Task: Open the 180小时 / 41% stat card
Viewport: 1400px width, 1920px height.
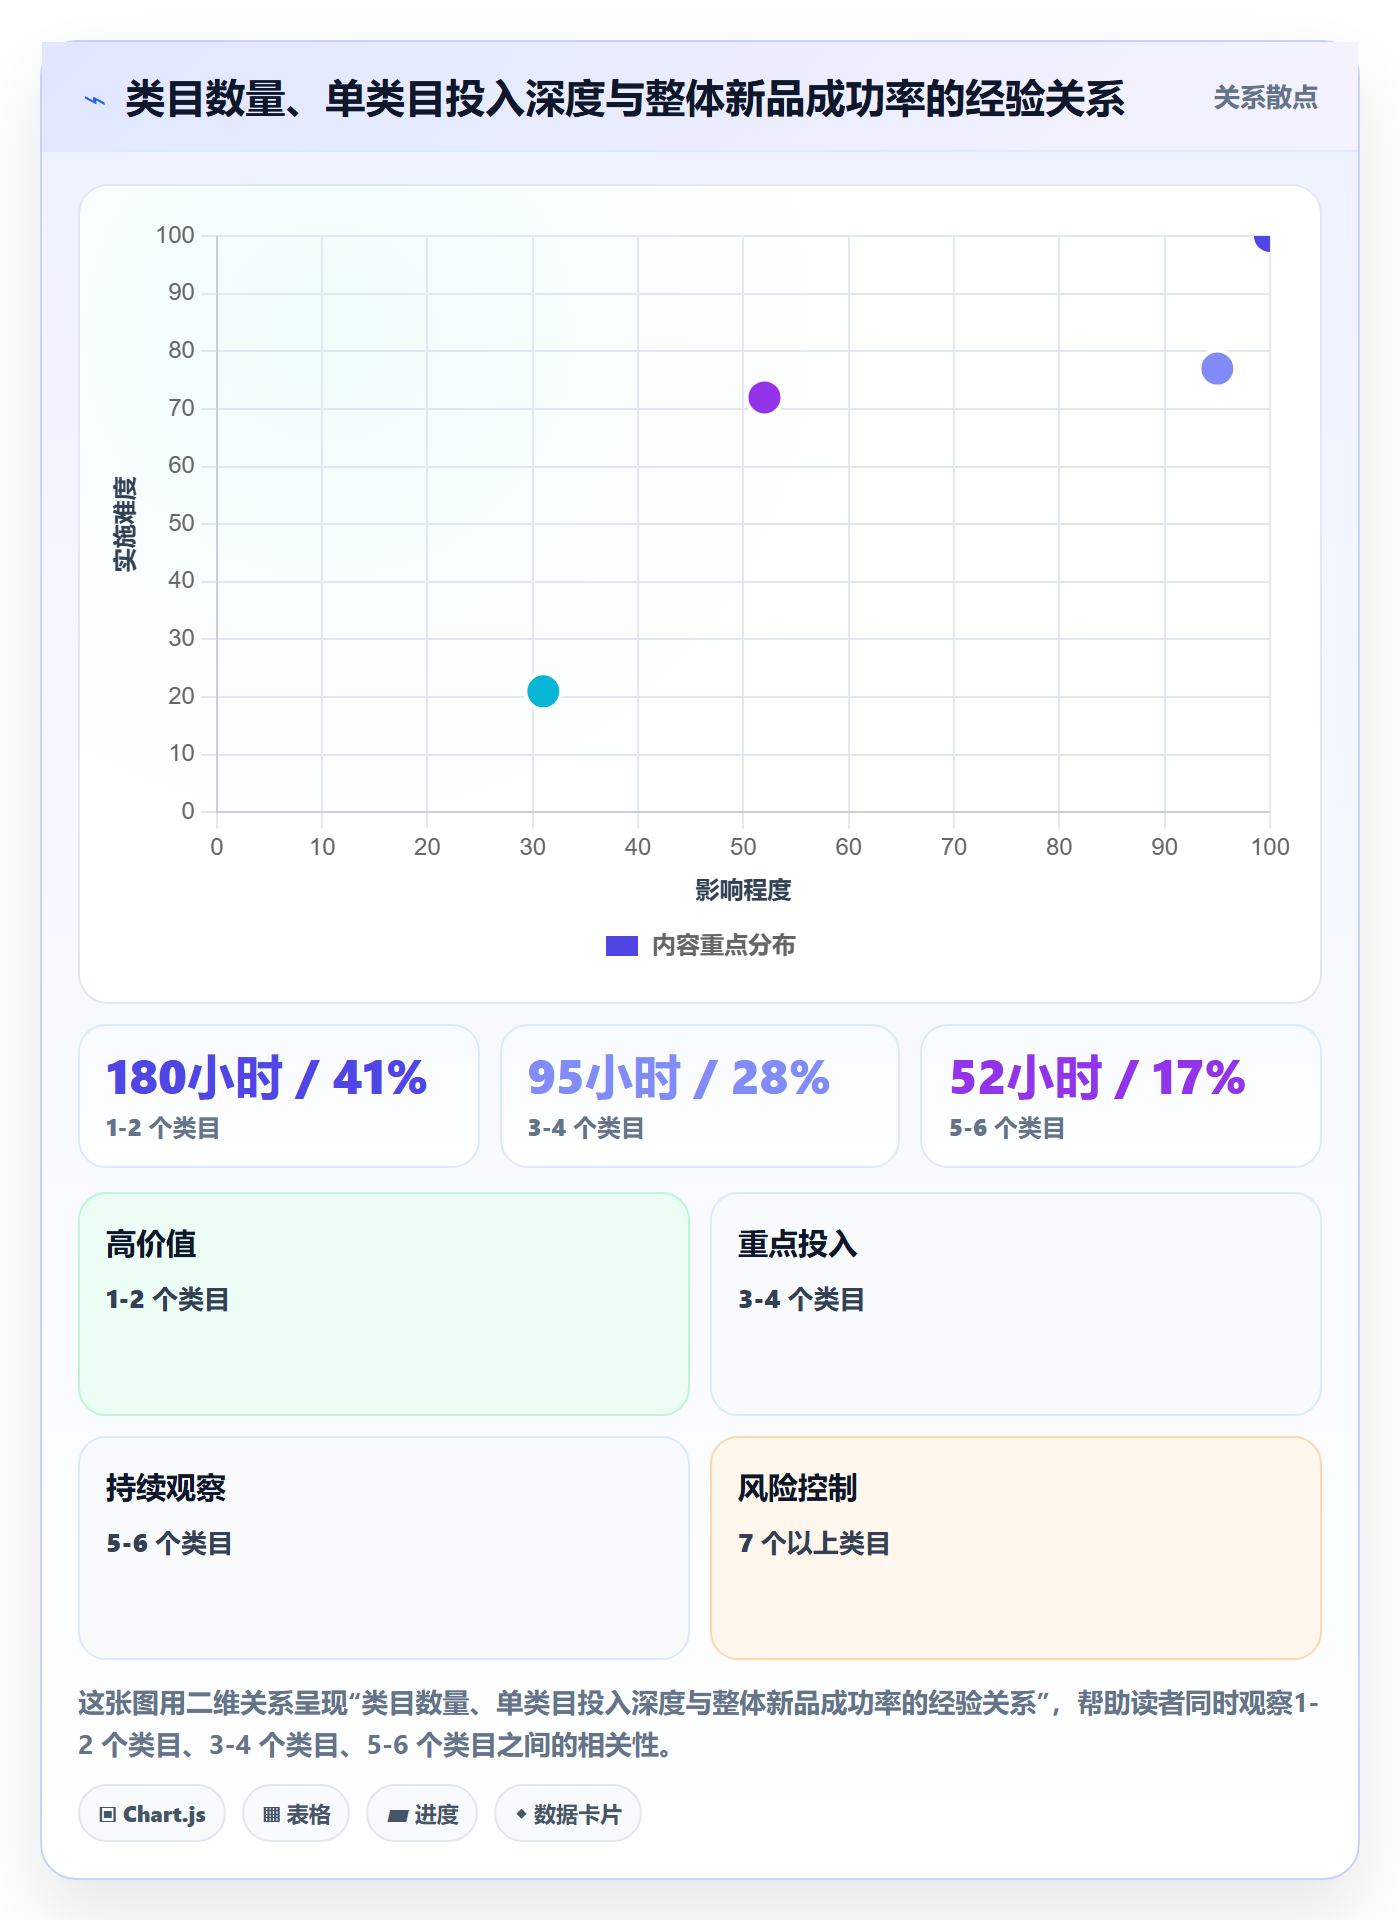Action: (279, 1096)
